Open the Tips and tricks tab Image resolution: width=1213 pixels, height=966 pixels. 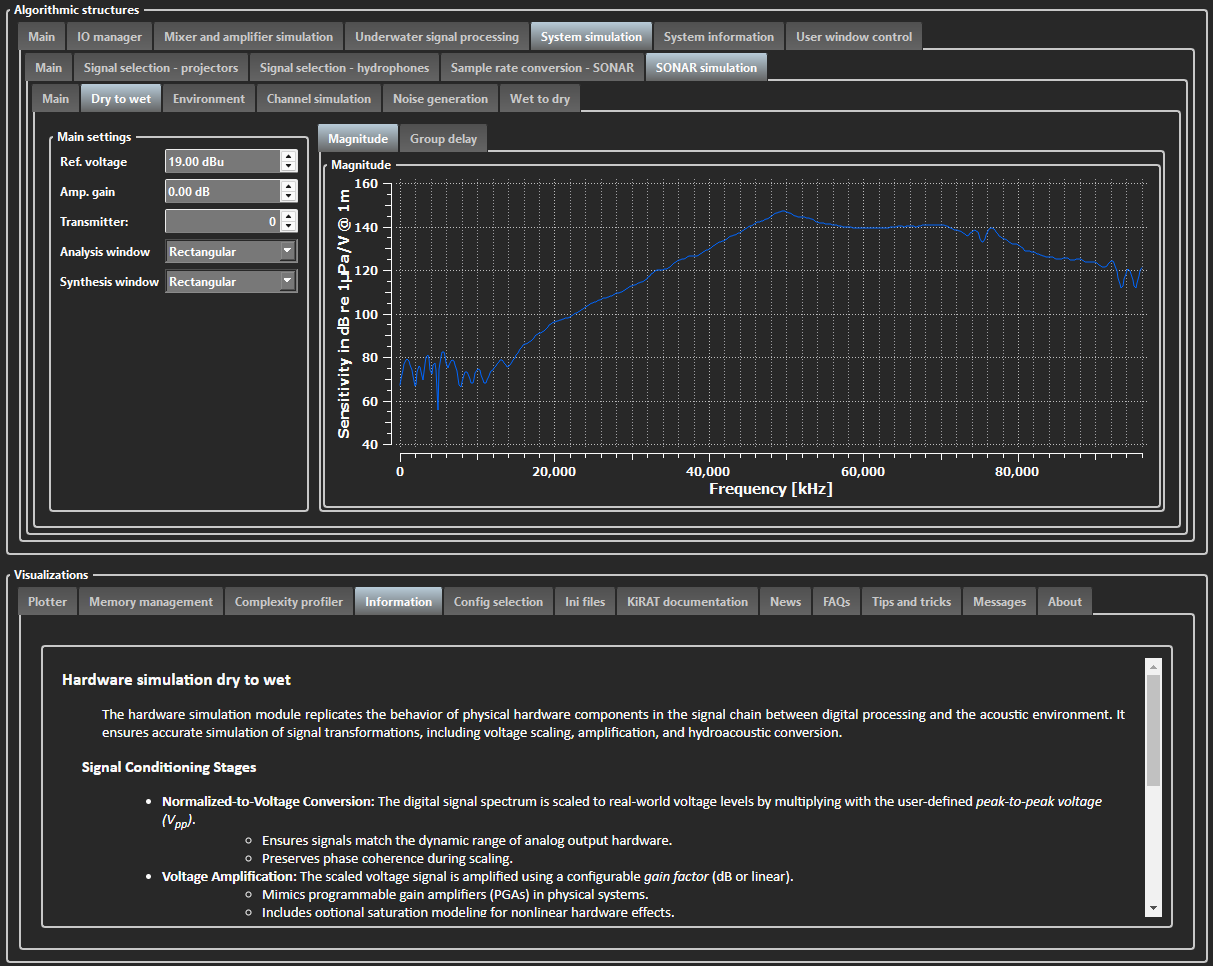click(912, 602)
